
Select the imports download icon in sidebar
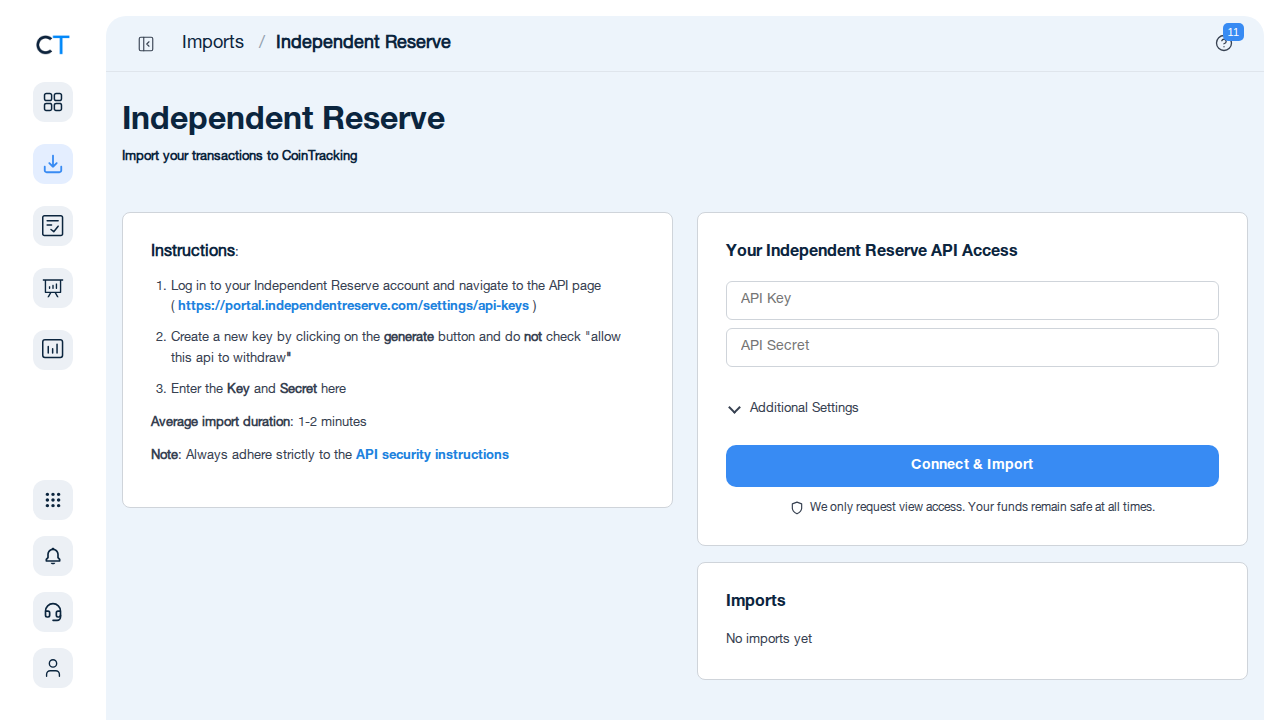click(x=53, y=164)
